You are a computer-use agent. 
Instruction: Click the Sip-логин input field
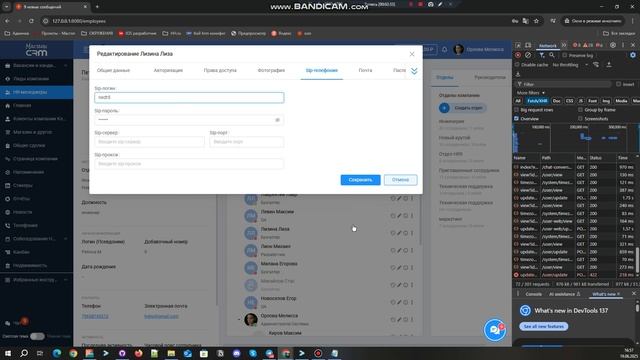(x=189, y=98)
